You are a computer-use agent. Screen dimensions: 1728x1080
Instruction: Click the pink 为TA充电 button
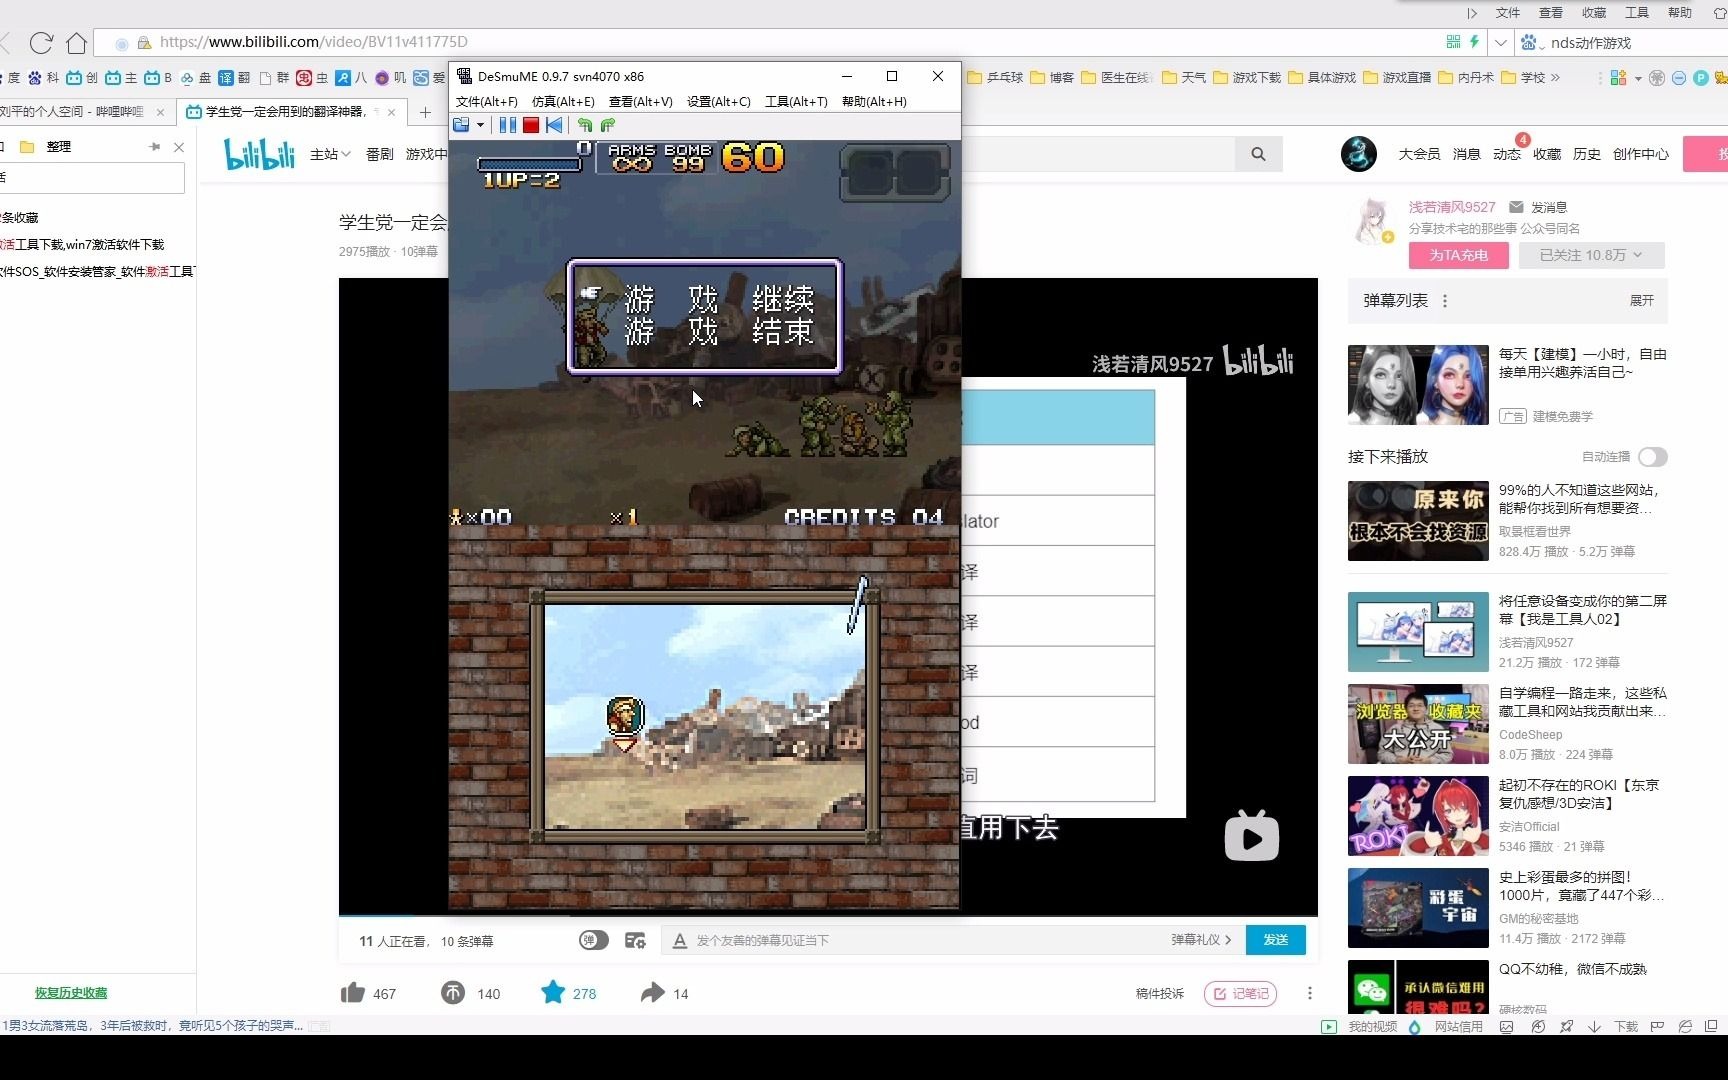(1459, 255)
